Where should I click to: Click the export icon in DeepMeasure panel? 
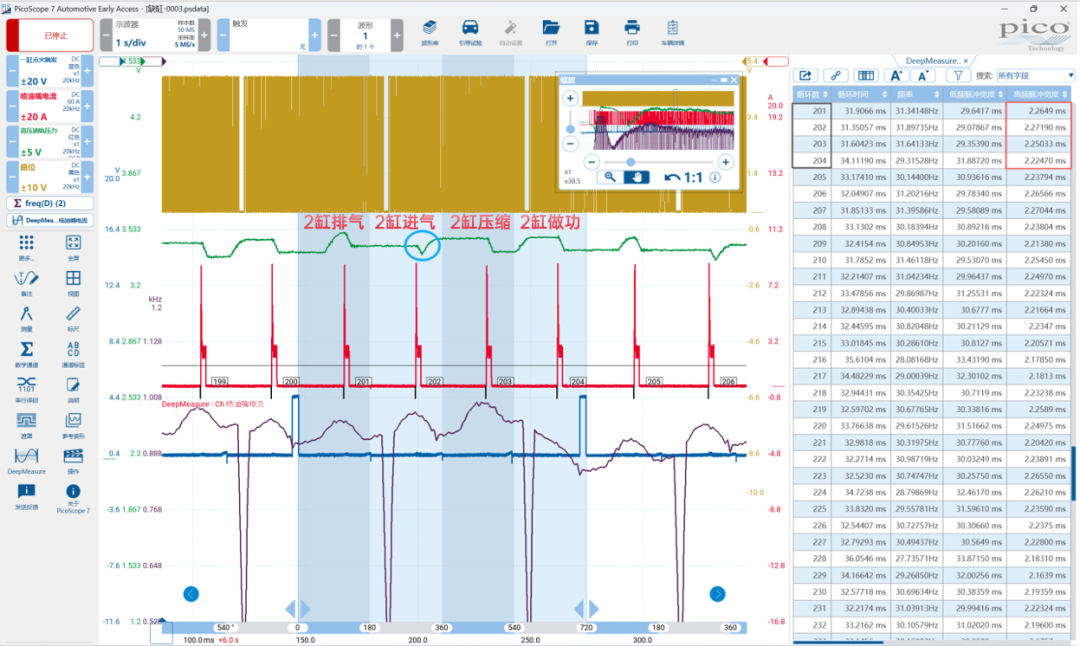pos(805,76)
